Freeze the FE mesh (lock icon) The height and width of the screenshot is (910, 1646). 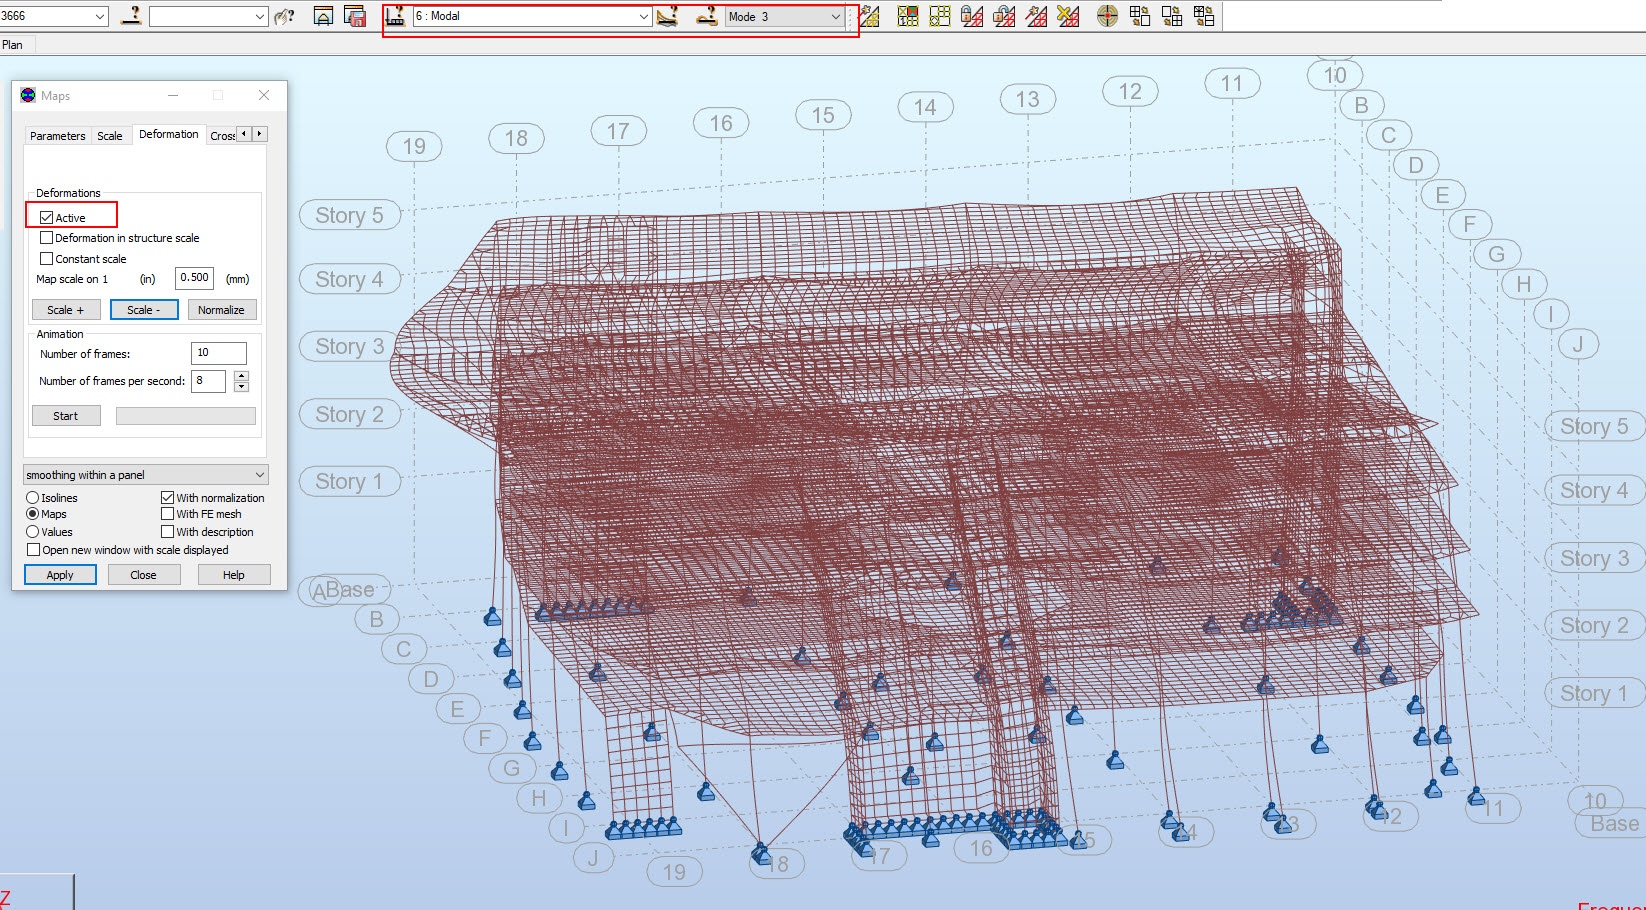coord(972,16)
